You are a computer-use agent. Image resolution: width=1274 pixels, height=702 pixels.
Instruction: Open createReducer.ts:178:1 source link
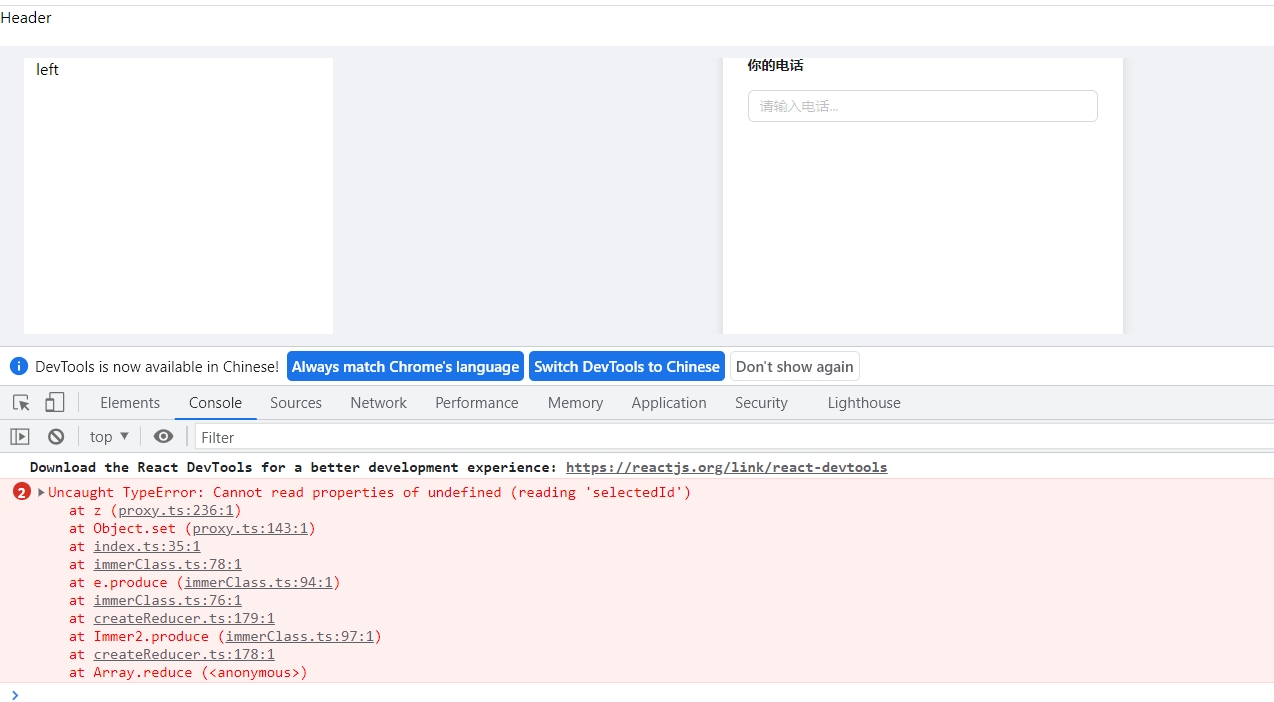(x=184, y=654)
